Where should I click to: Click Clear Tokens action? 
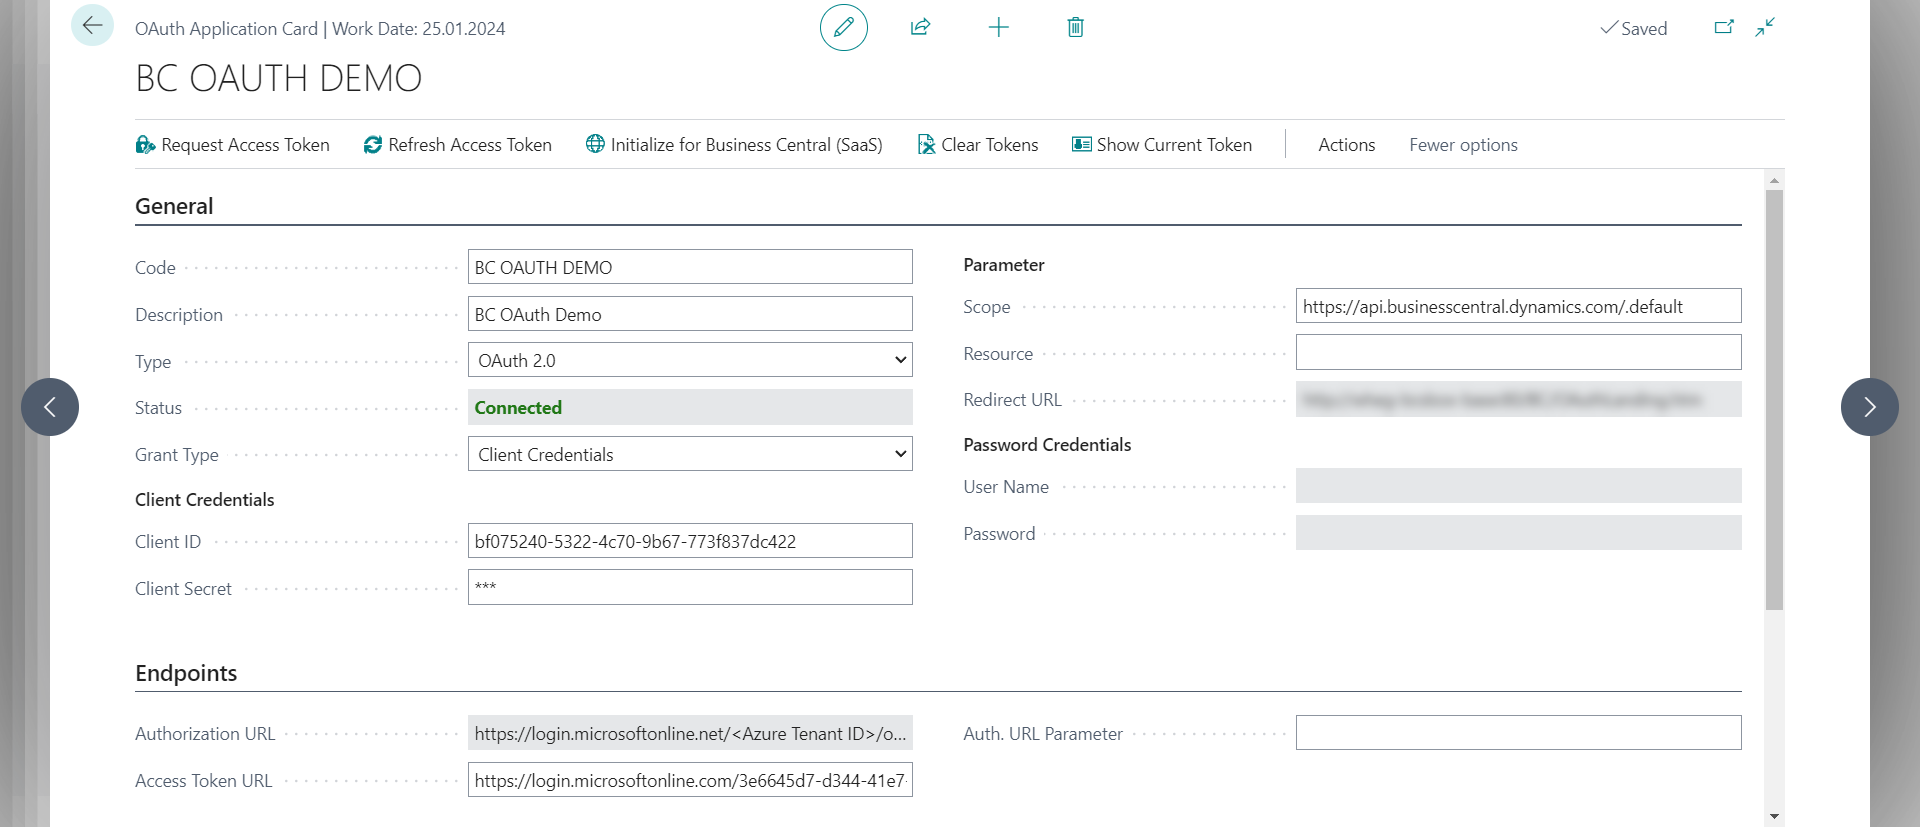(978, 145)
